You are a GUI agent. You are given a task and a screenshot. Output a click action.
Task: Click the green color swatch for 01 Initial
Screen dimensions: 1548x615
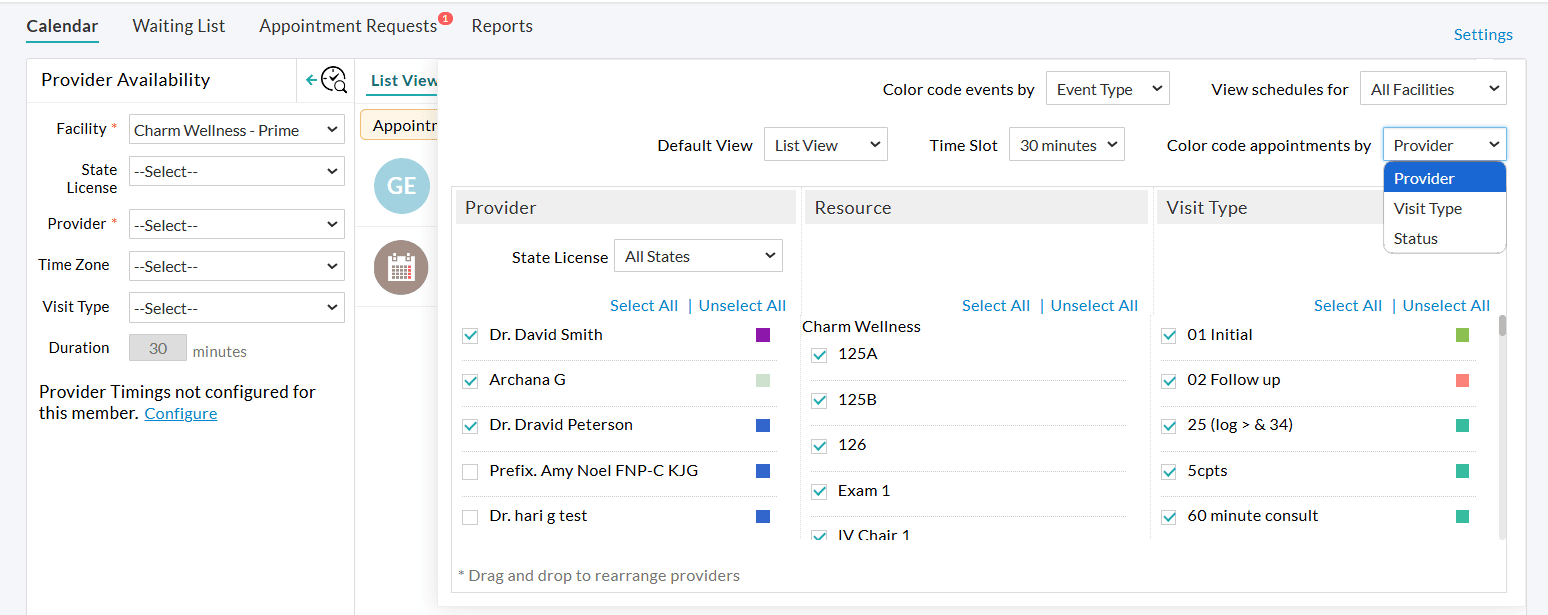point(1462,335)
